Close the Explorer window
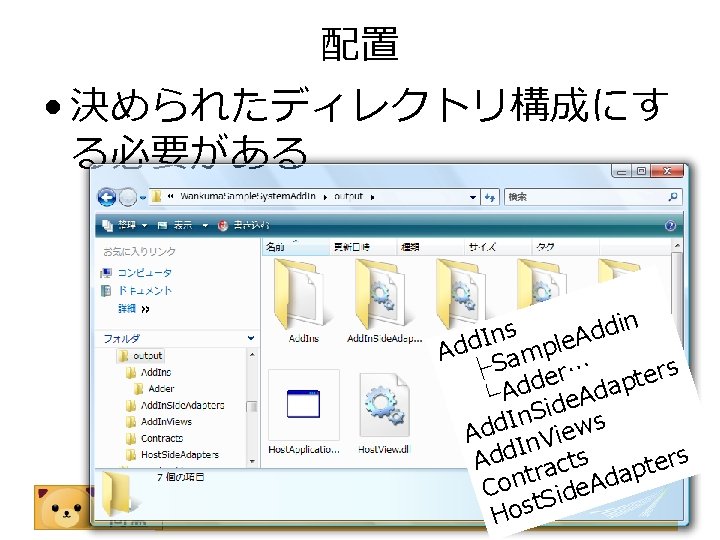Screen dimensions: 720x540 click(667, 171)
